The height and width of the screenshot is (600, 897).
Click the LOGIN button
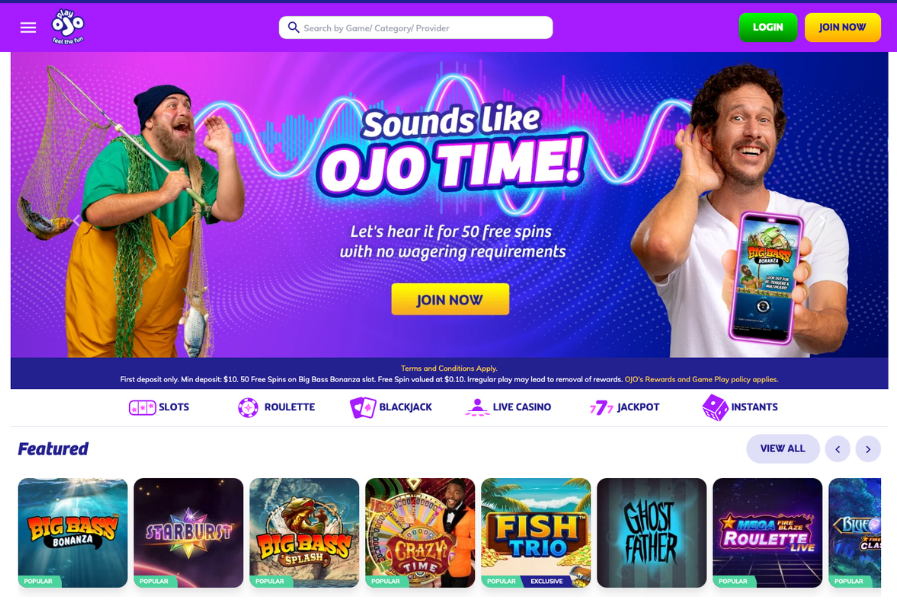point(768,27)
